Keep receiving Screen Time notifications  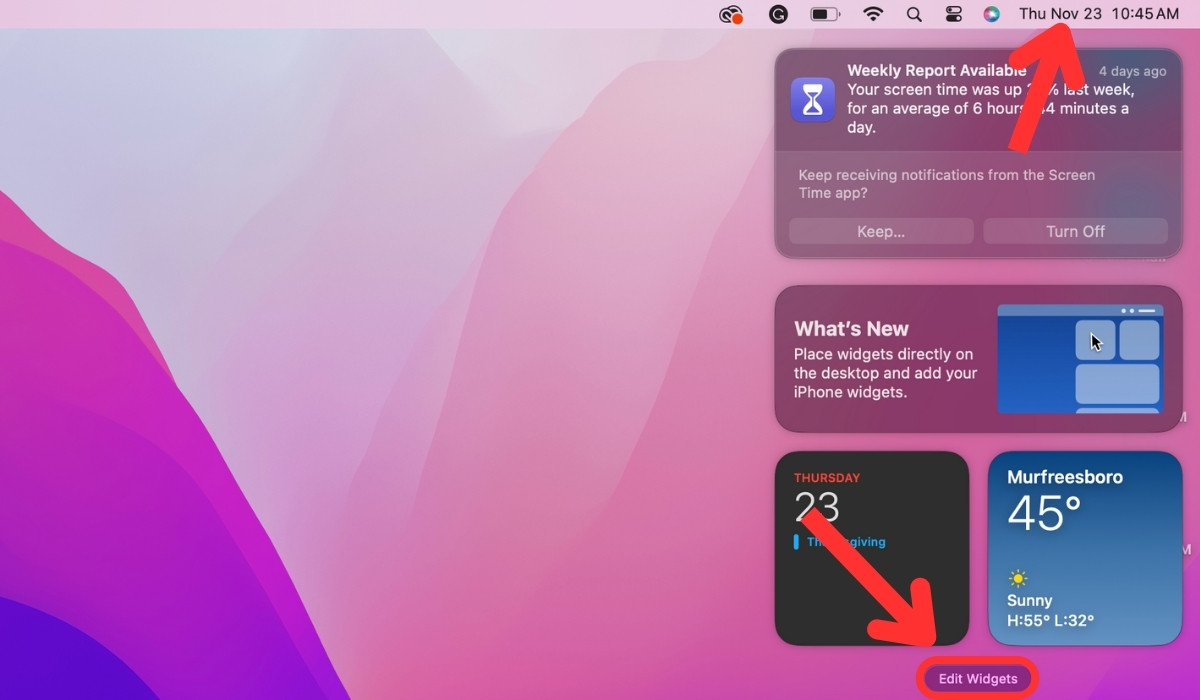pos(880,231)
